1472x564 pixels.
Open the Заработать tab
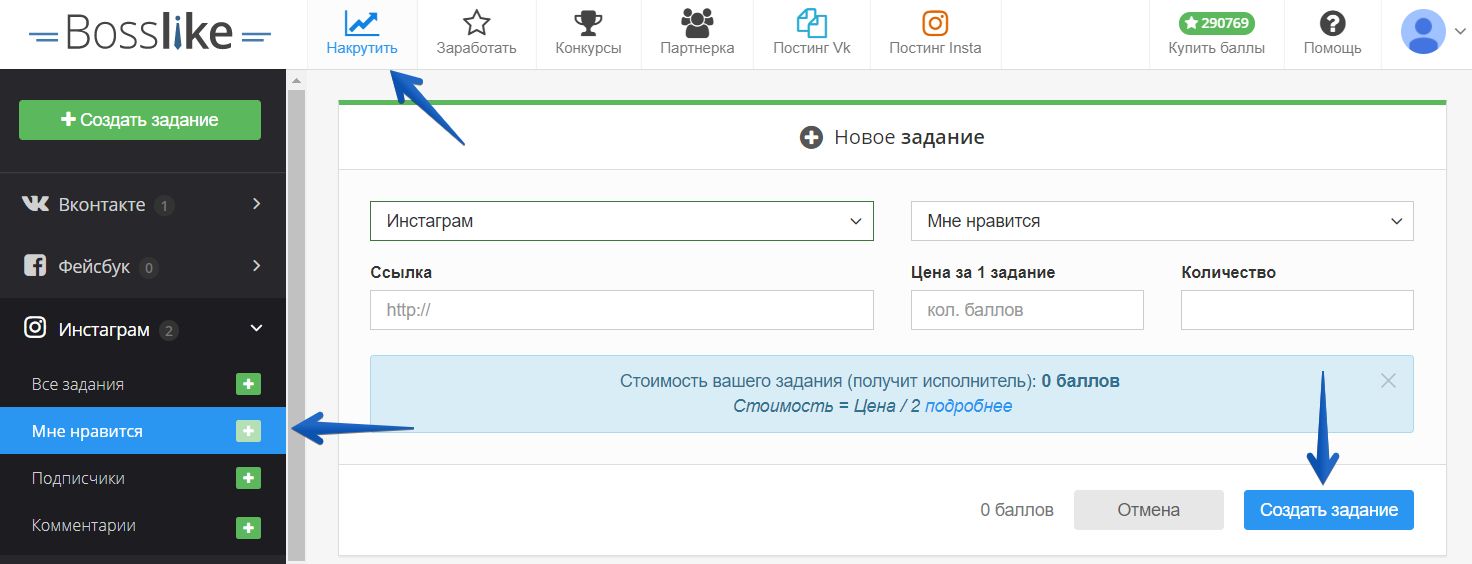[x=476, y=34]
